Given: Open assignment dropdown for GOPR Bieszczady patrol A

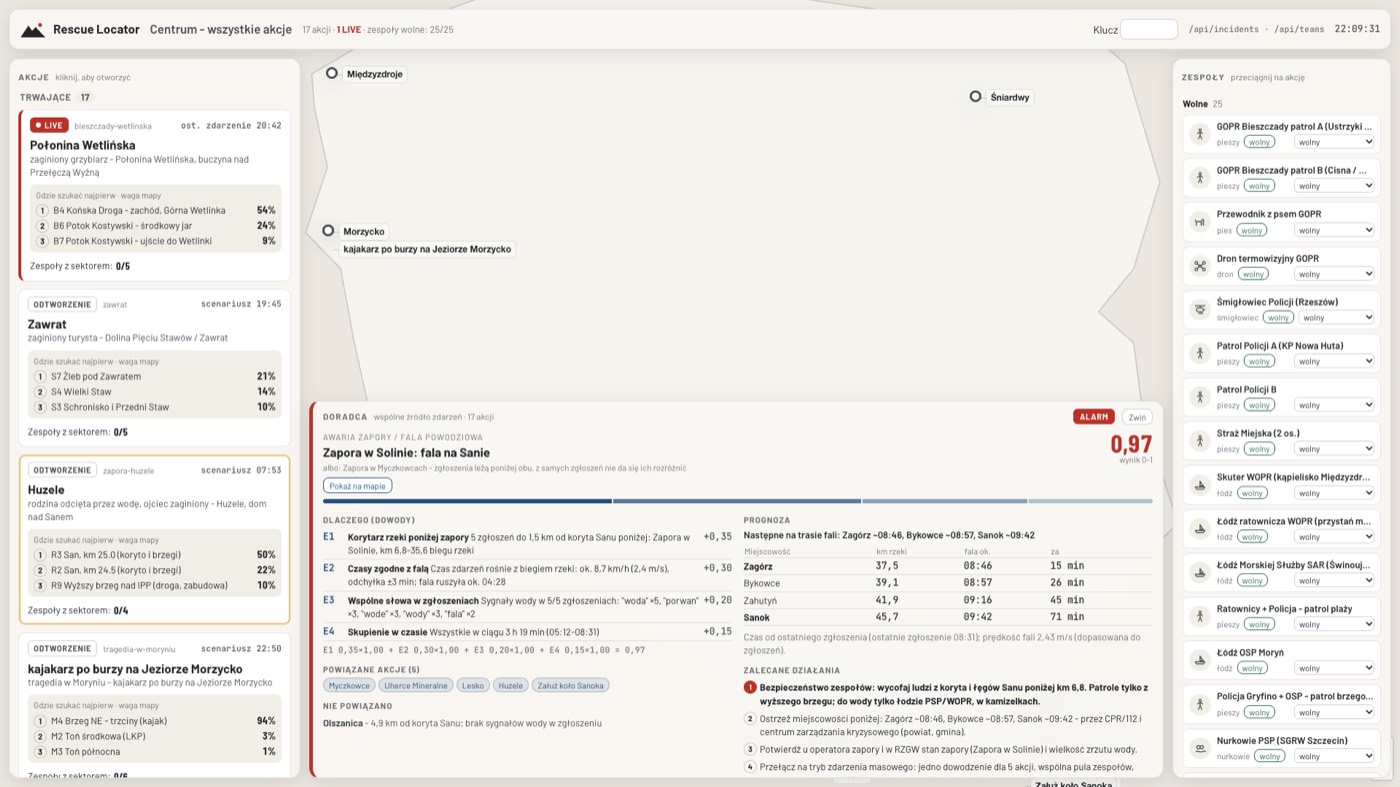Looking at the screenshot, I should (1334, 142).
